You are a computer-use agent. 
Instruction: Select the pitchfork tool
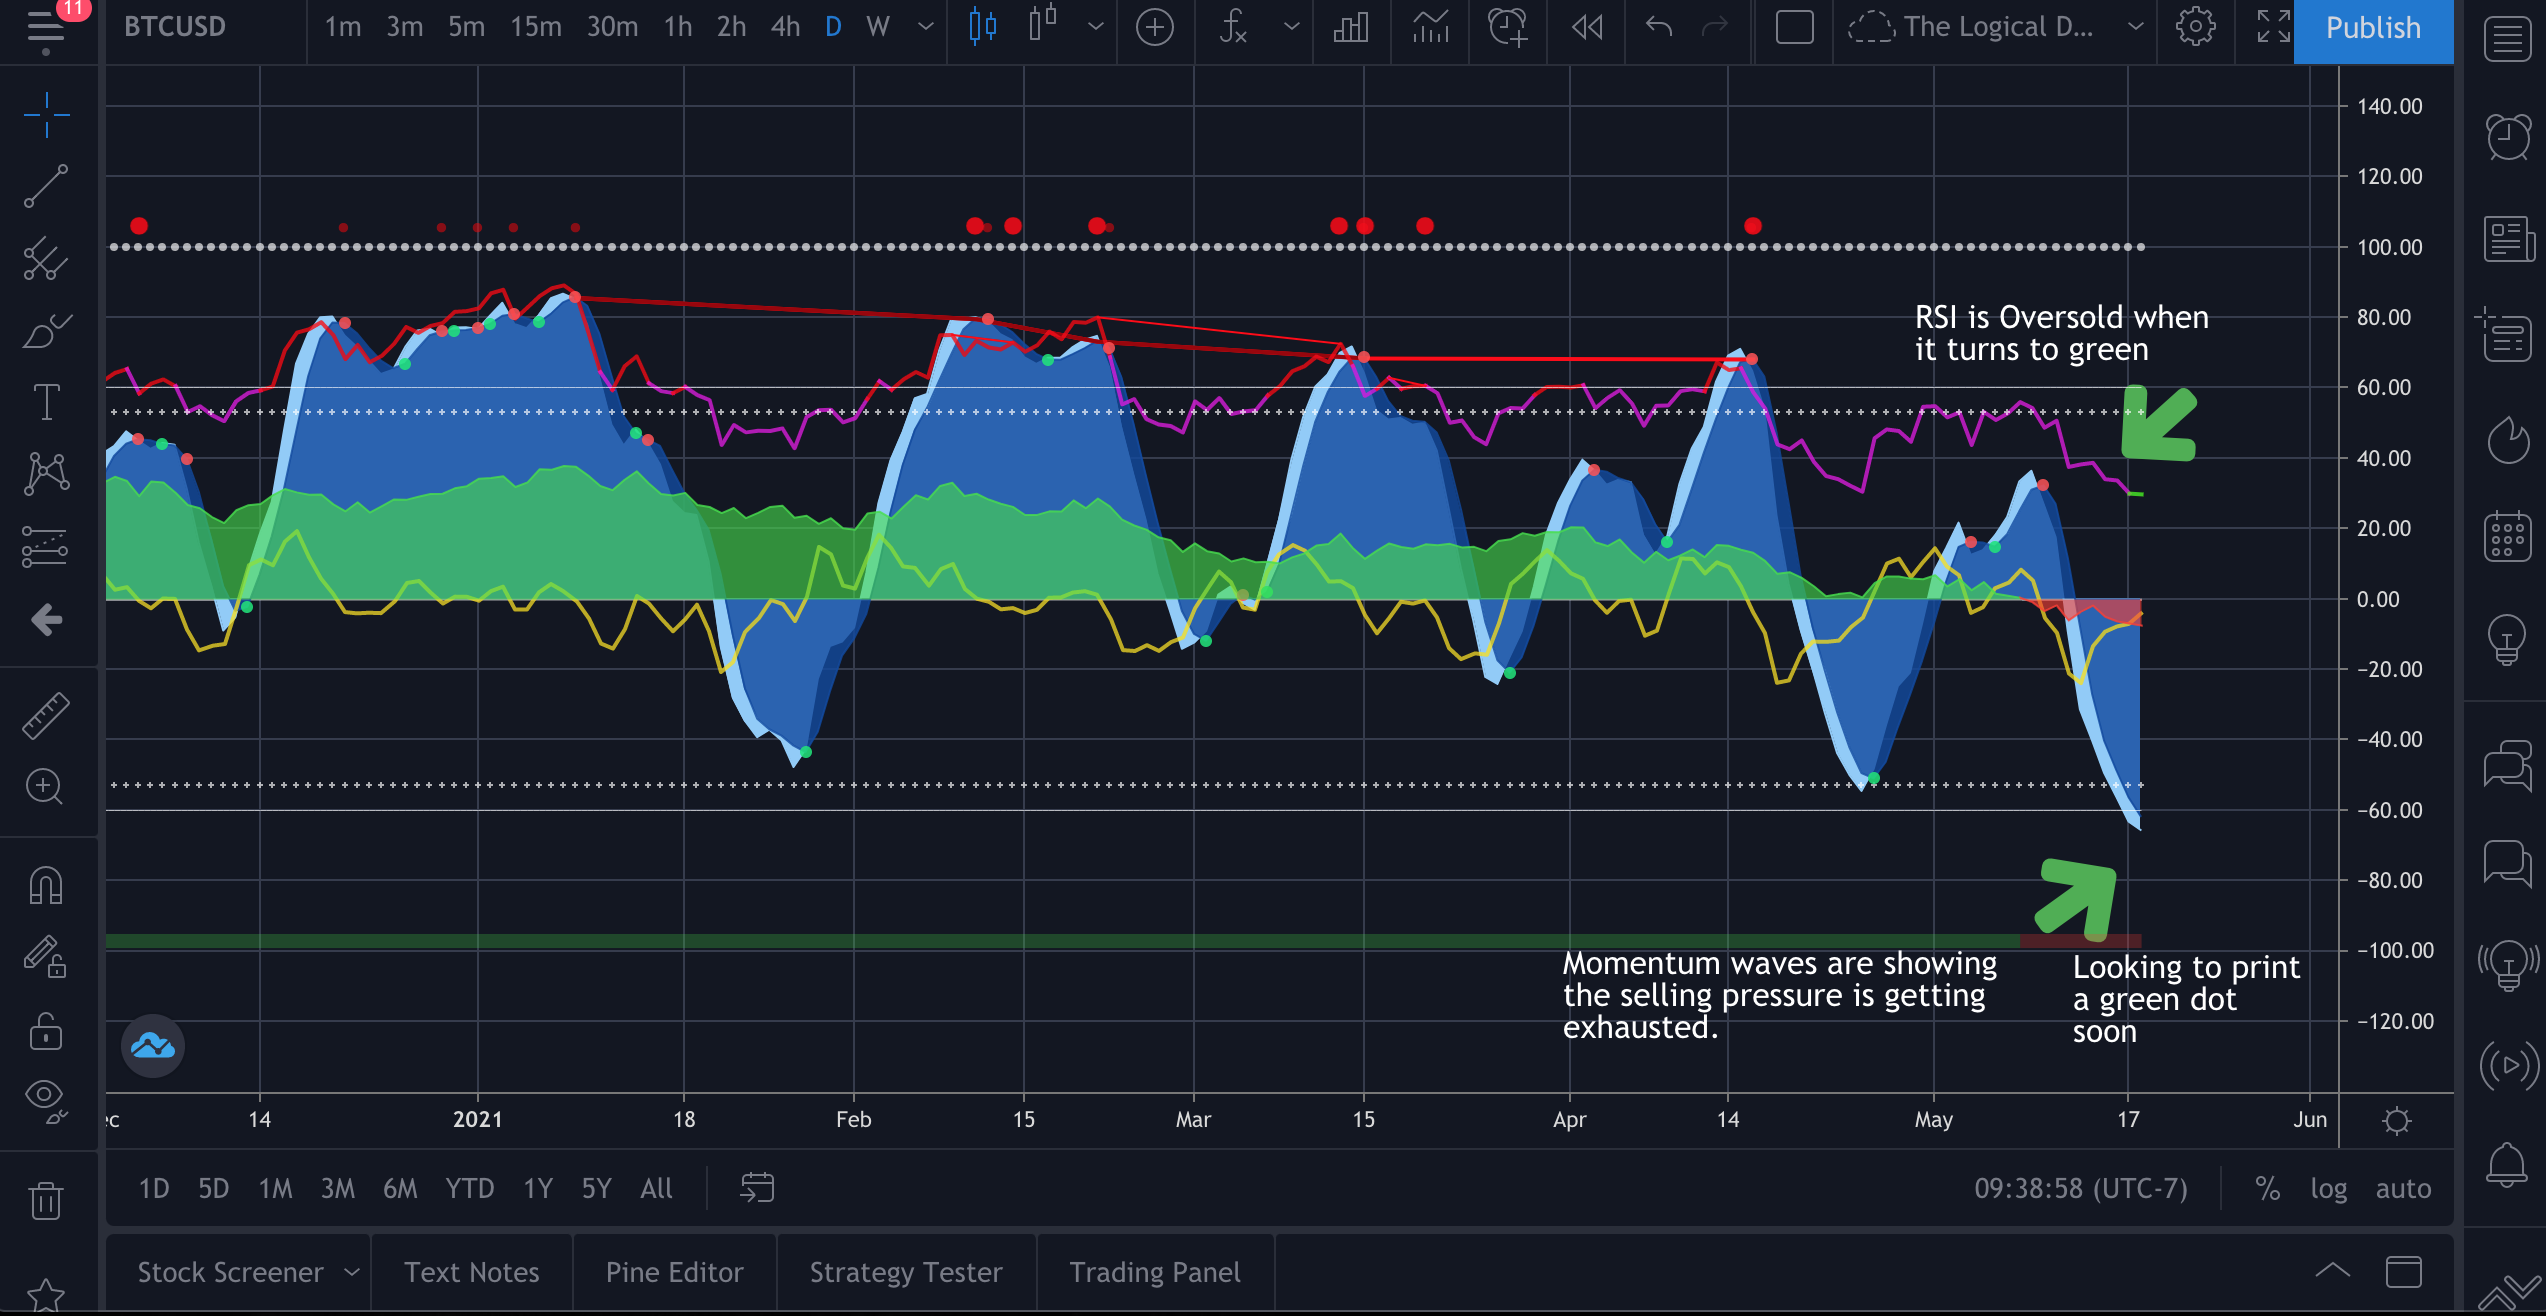(46, 258)
